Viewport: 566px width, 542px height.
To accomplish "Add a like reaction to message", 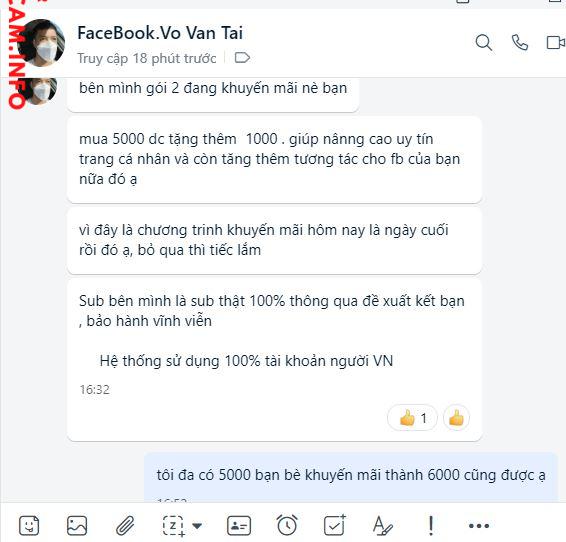I will 456,418.
